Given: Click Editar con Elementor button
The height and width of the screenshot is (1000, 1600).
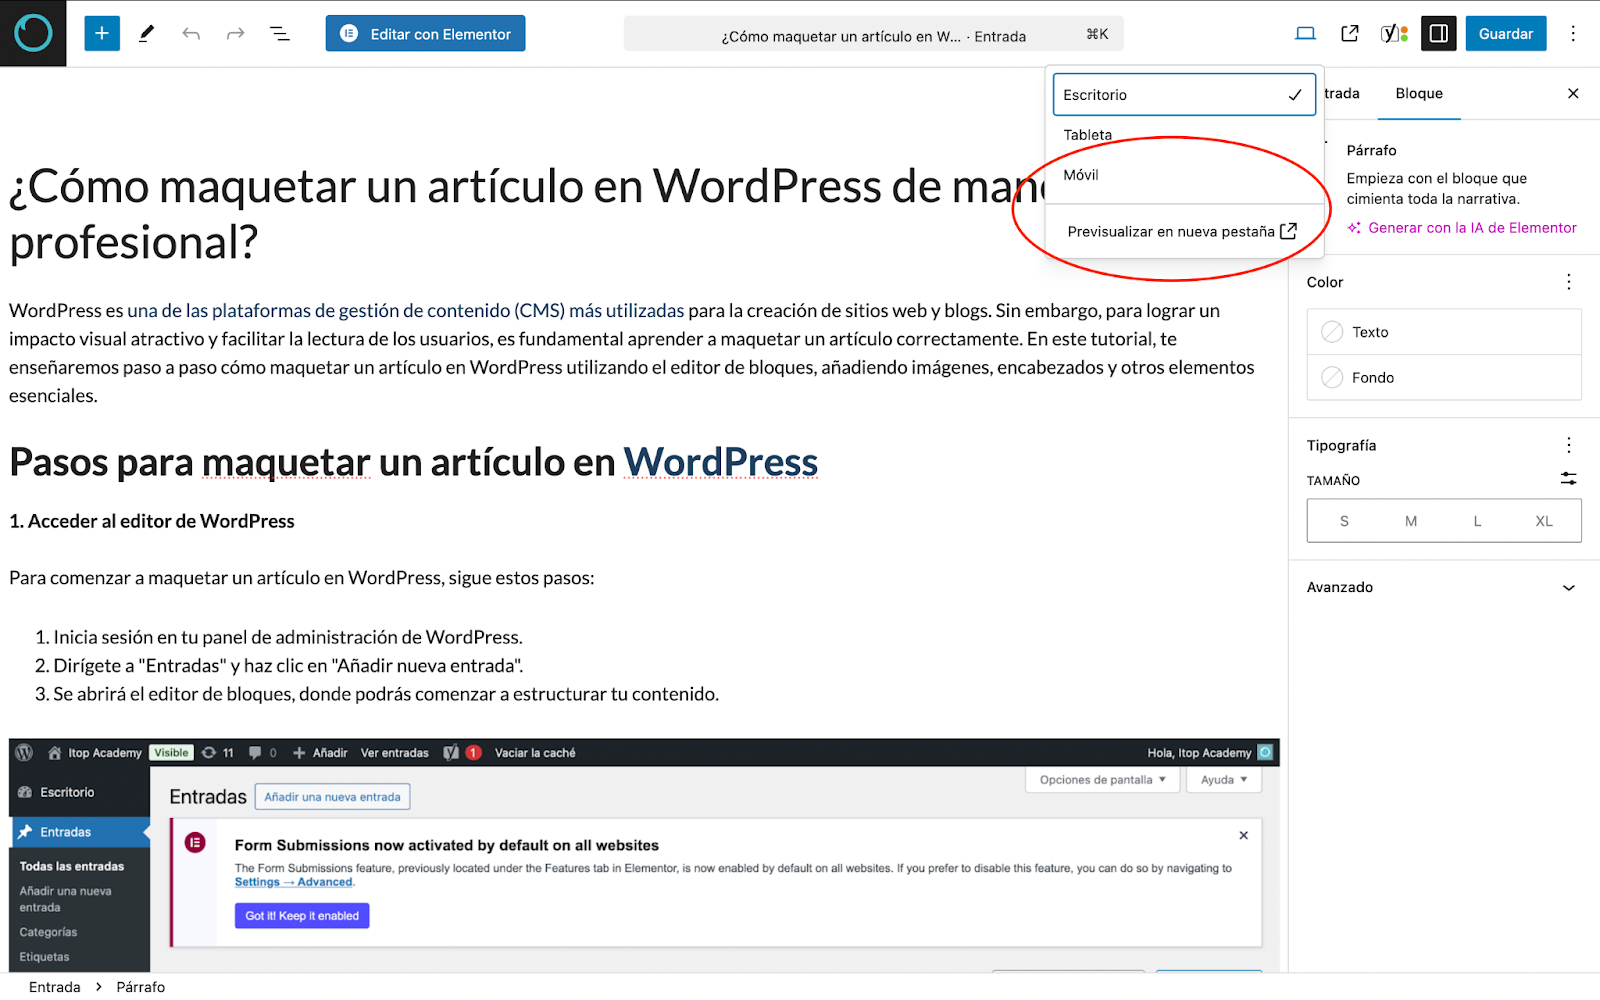Looking at the screenshot, I should (x=425, y=33).
